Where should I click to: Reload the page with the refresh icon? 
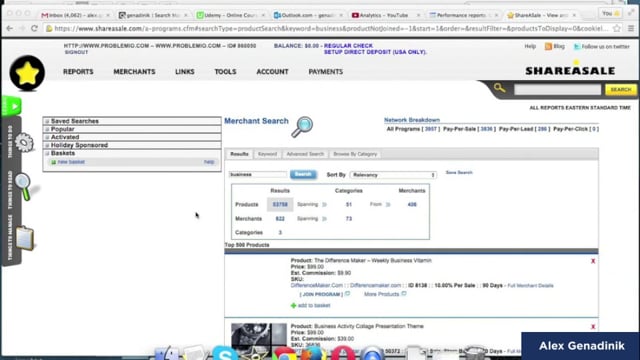tap(34, 29)
